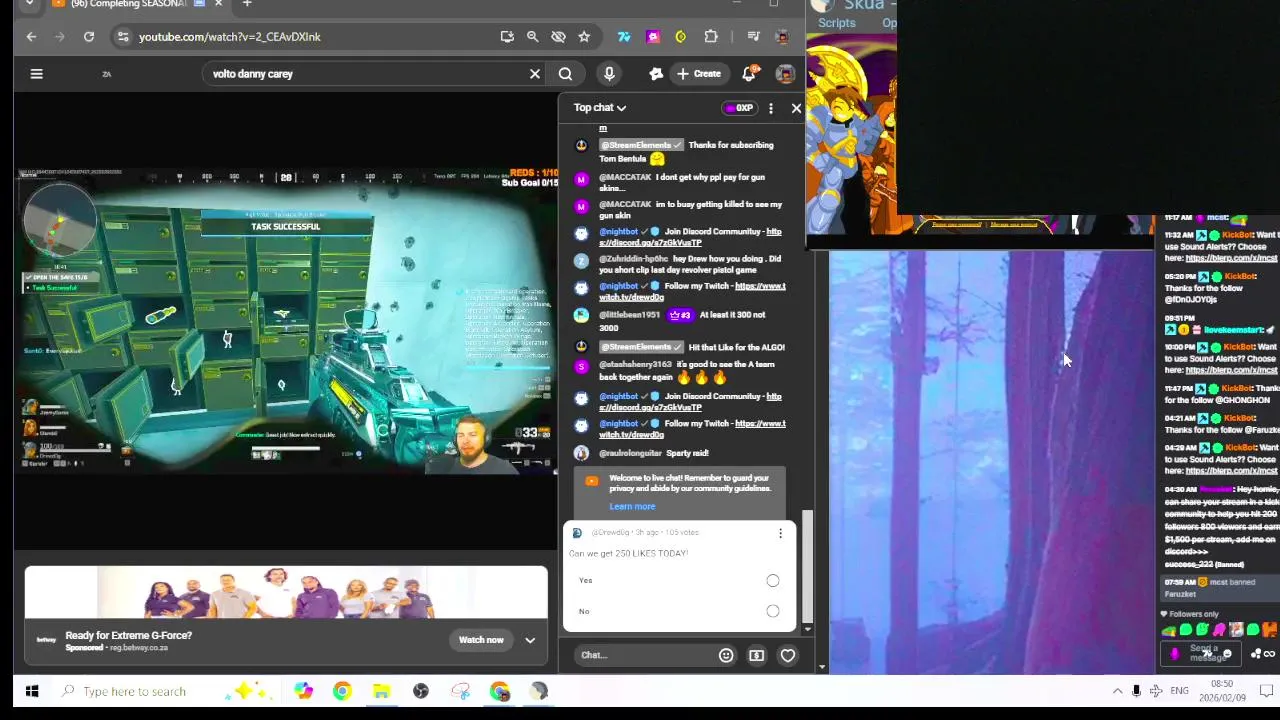
Task: Open the emoji picker in chat
Action: click(x=726, y=656)
